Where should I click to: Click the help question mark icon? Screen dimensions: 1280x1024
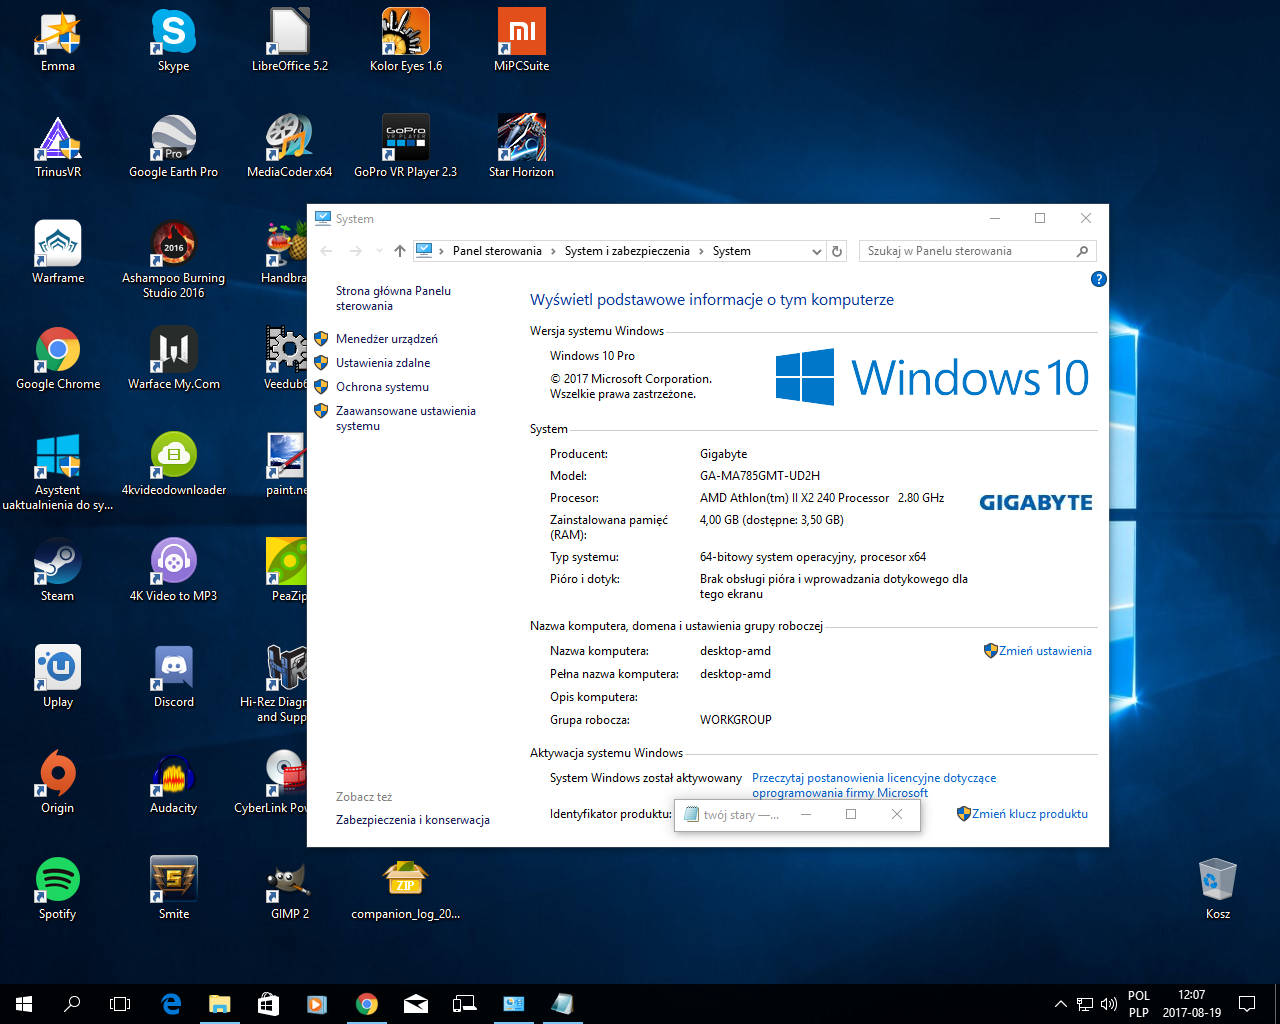click(1098, 279)
